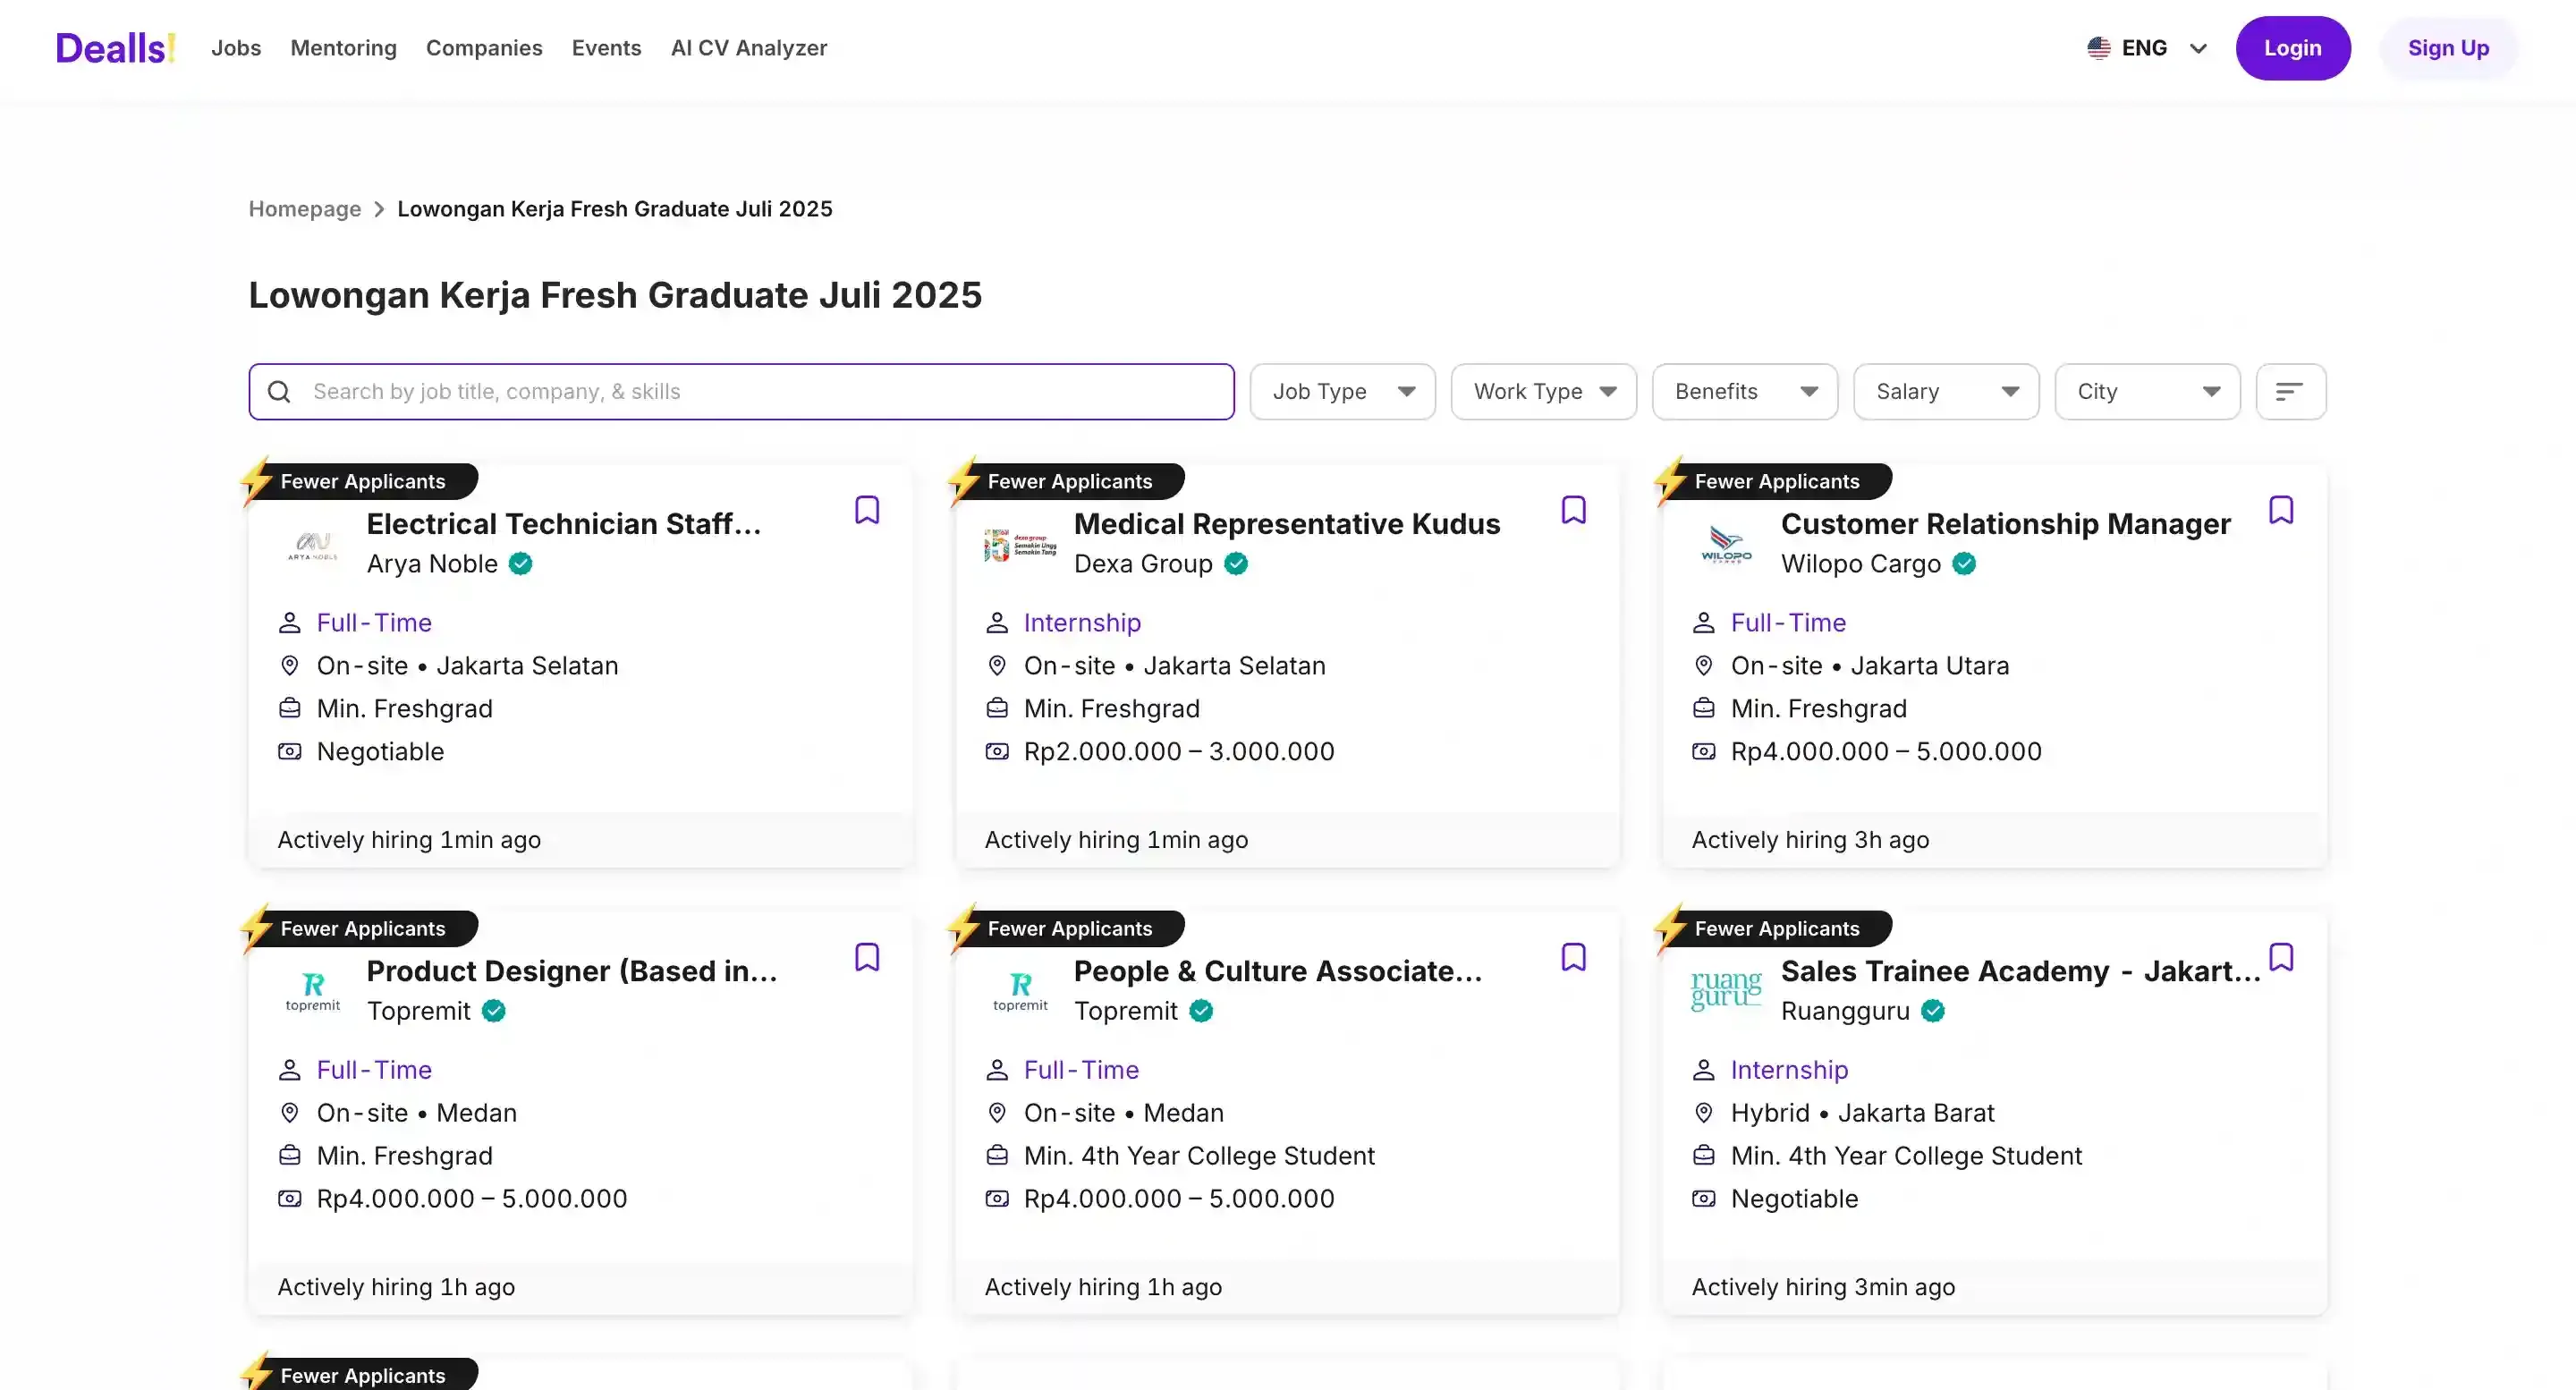Click Internship label on Dexa Group card
Image resolution: width=2576 pixels, height=1390 pixels.
(1082, 623)
